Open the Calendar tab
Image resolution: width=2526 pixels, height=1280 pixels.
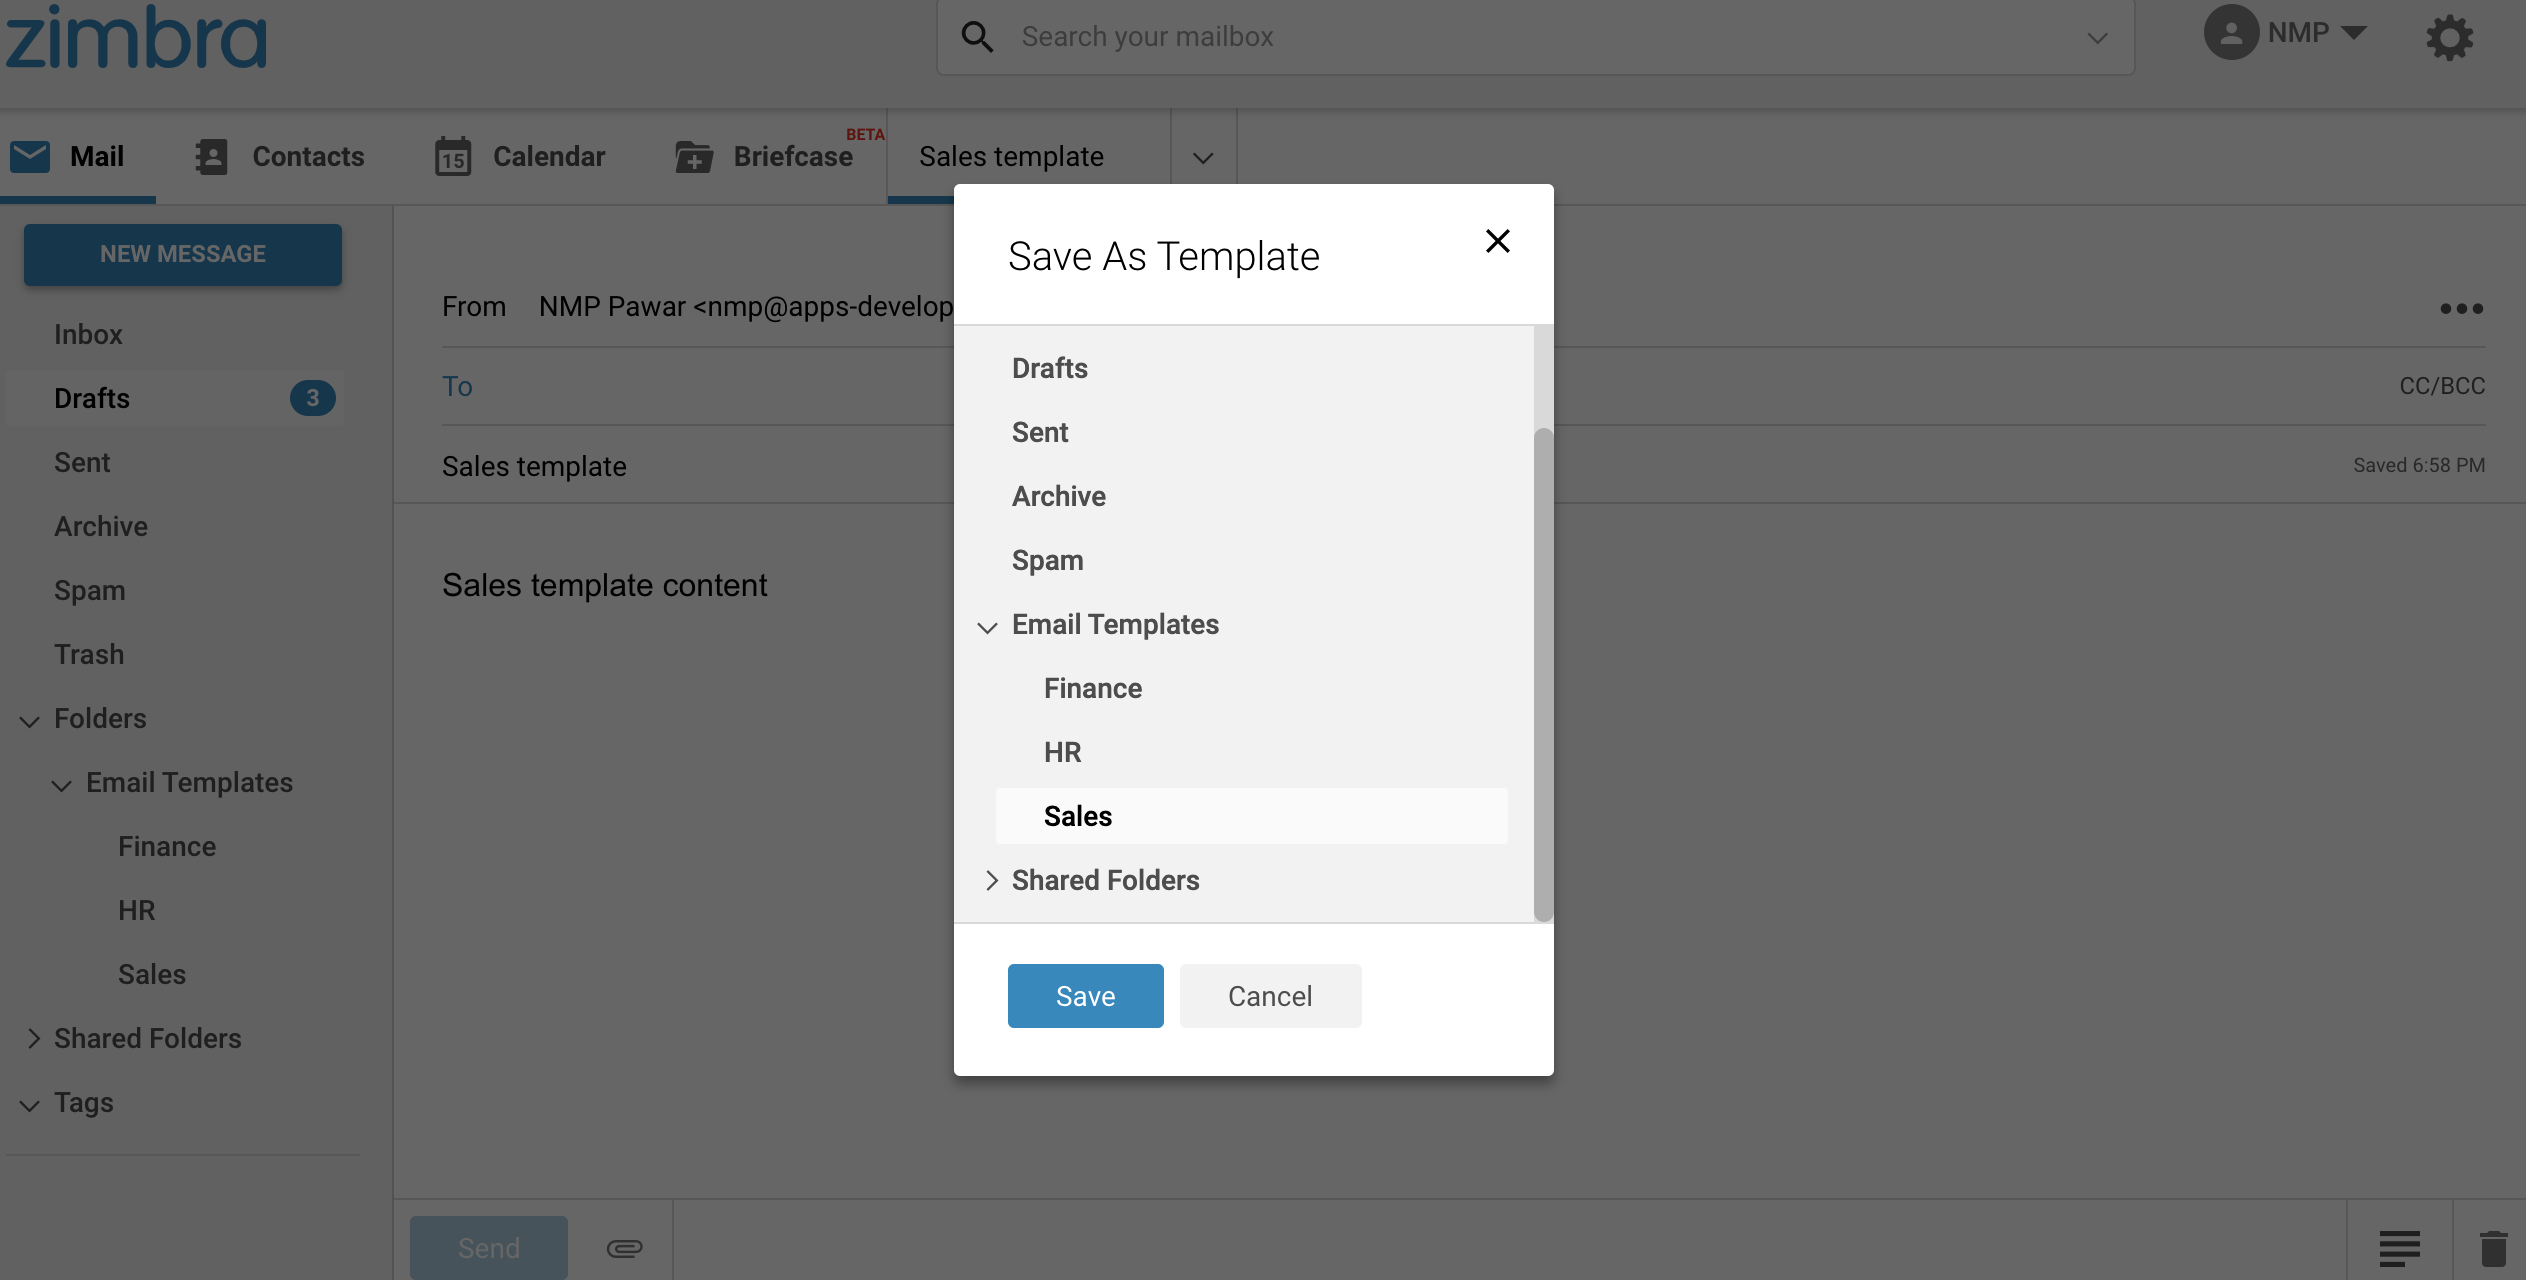coord(520,156)
